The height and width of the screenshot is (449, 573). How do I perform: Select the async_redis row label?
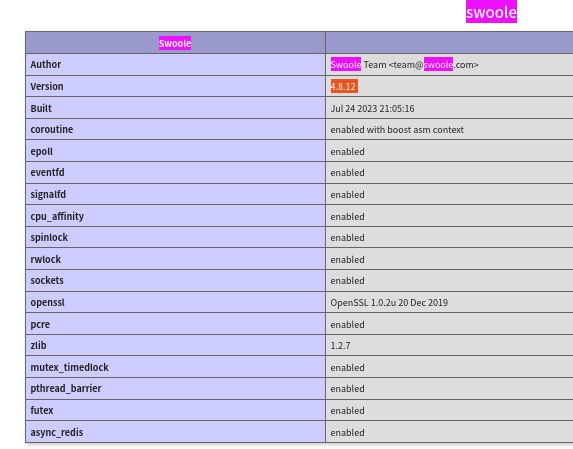(x=57, y=432)
